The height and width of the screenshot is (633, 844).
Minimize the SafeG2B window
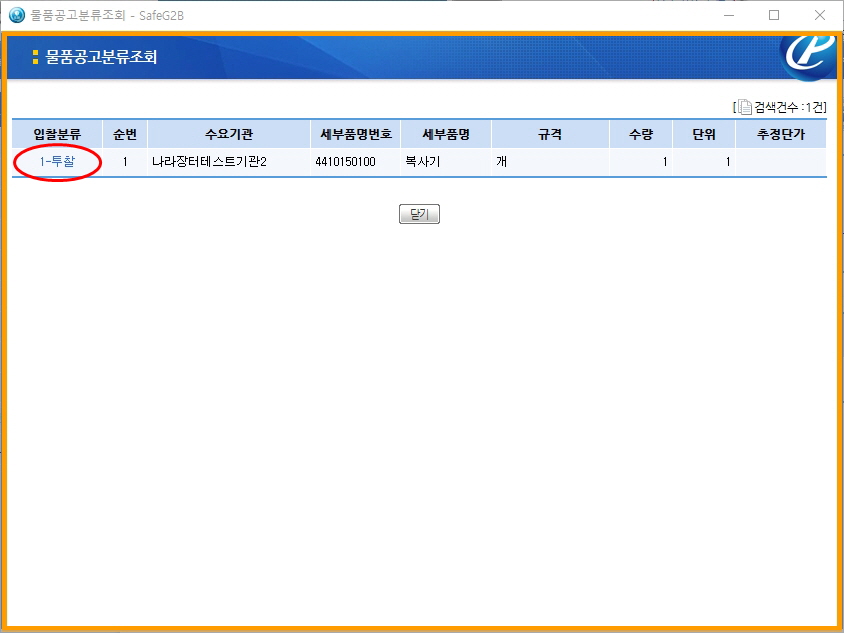[x=729, y=15]
